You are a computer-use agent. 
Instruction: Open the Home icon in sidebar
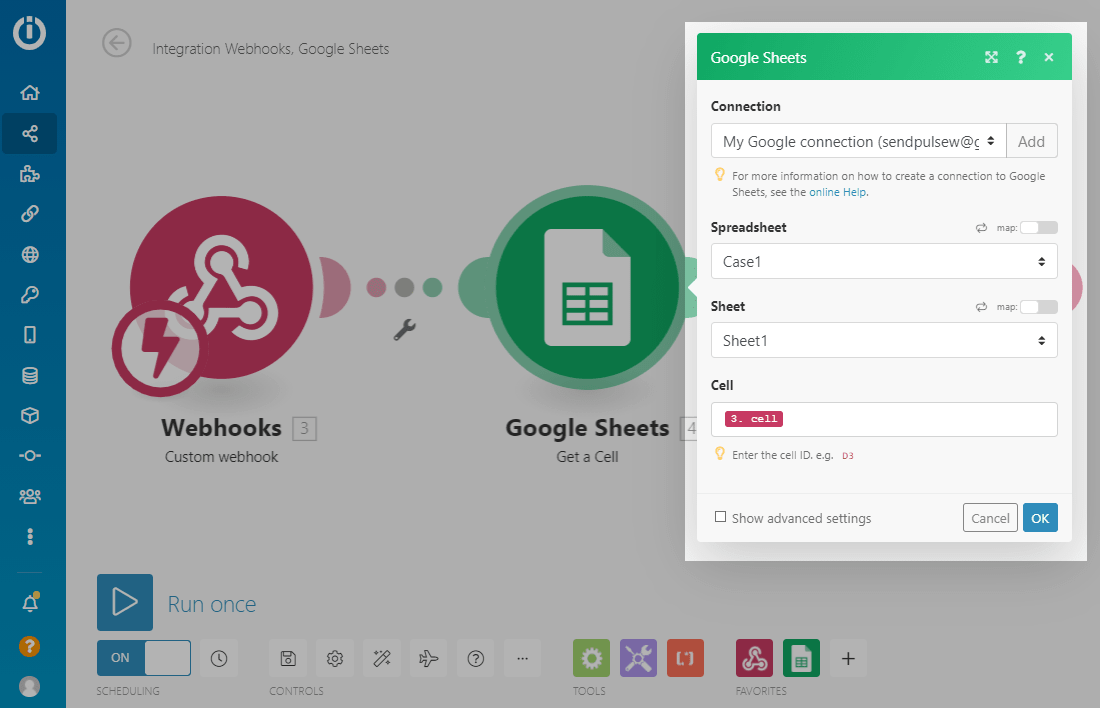(x=29, y=93)
